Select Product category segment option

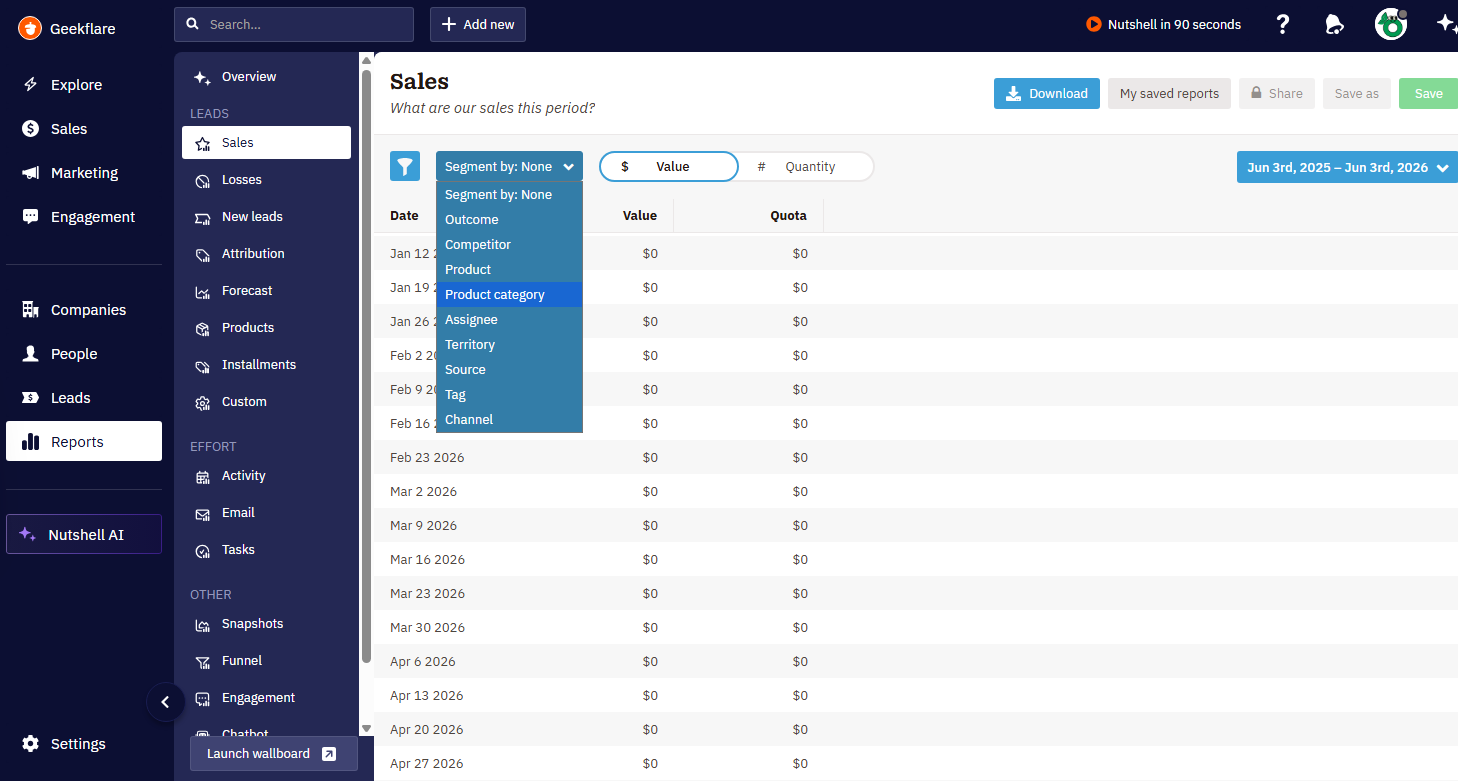(x=509, y=295)
